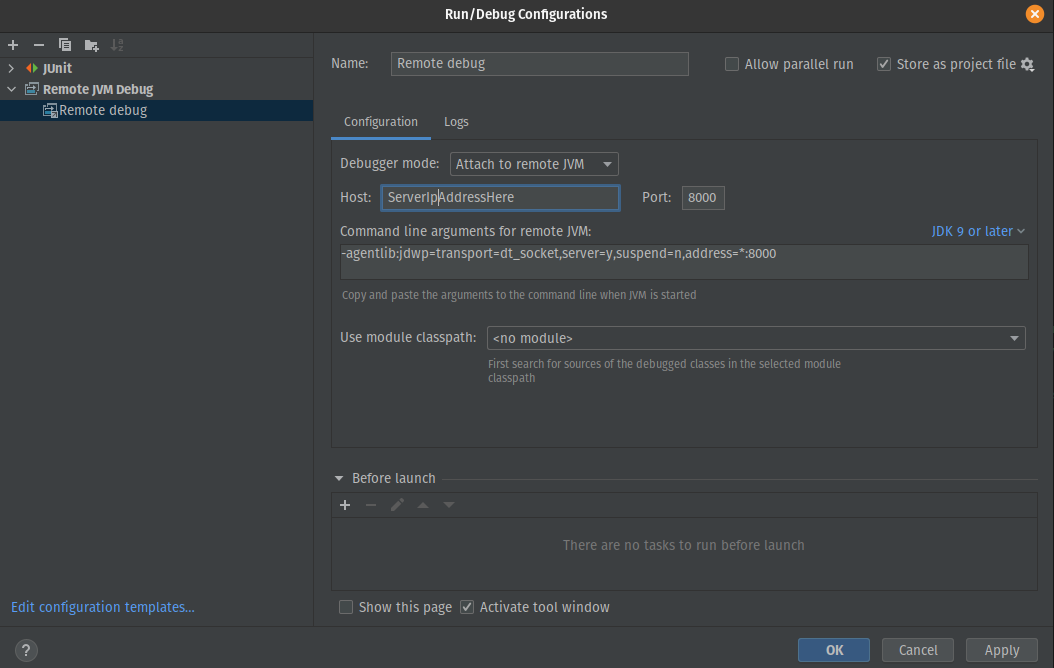Add a Before launch task
The width and height of the screenshot is (1054, 668).
[x=345, y=505]
